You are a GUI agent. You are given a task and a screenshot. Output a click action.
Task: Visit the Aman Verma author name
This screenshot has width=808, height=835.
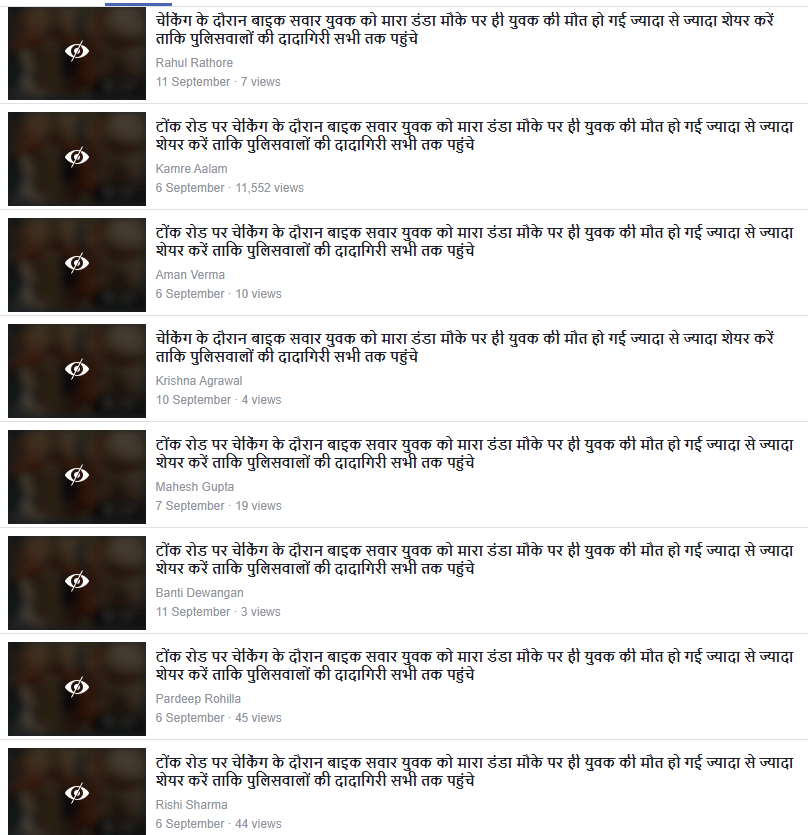pyautogui.click(x=190, y=275)
